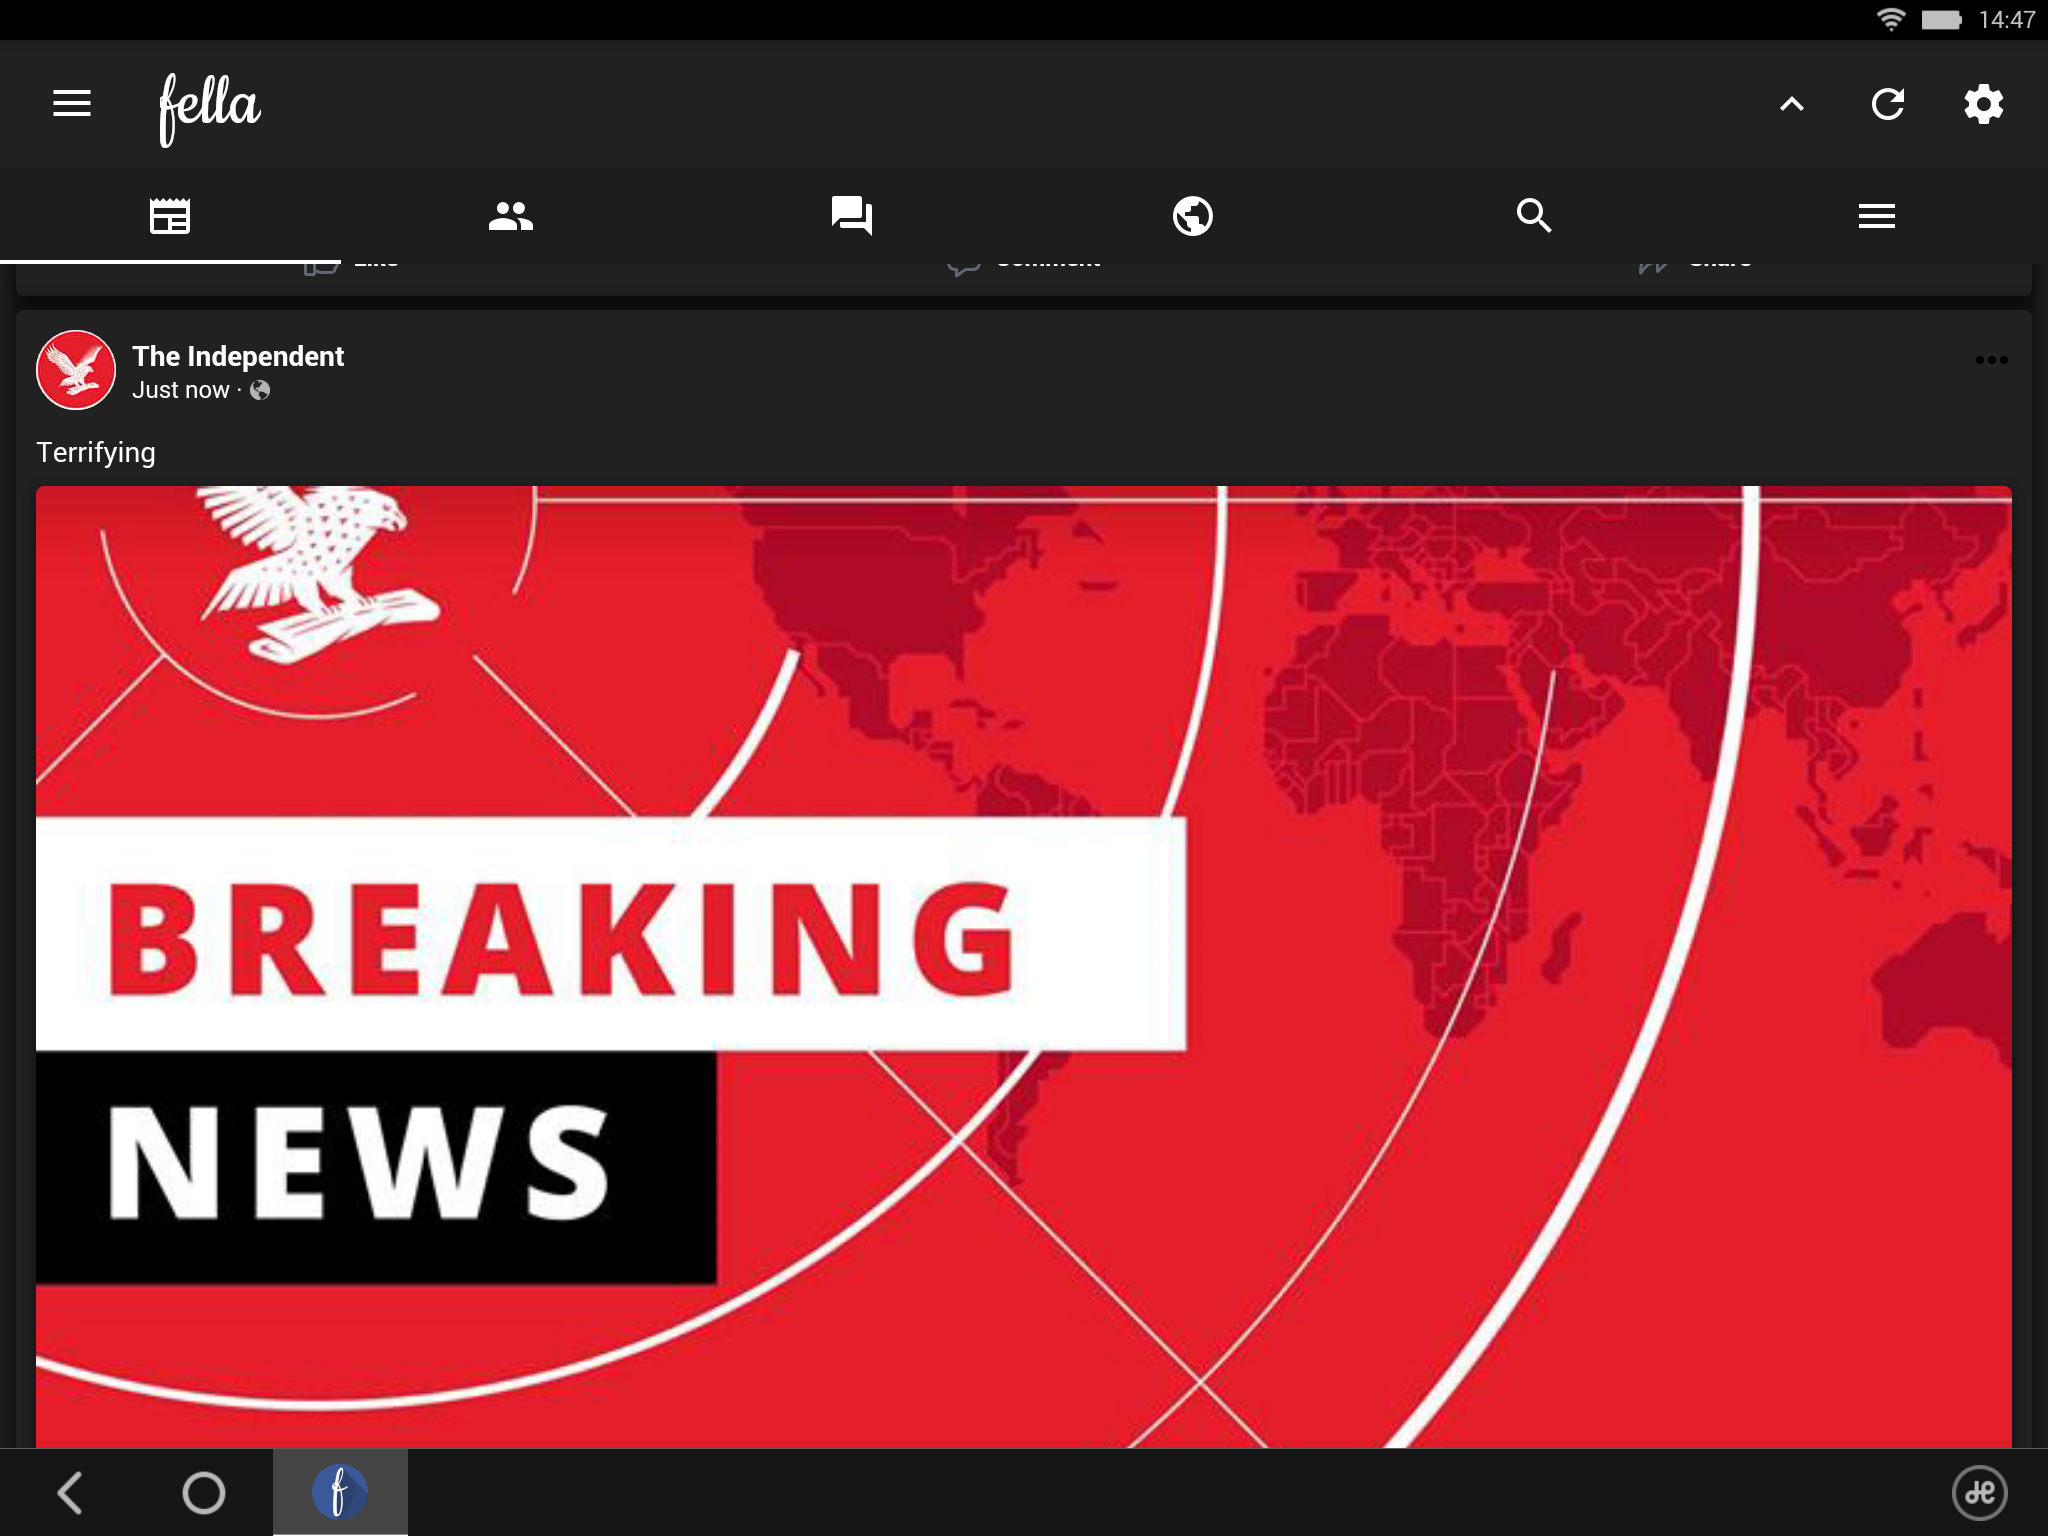The width and height of the screenshot is (2048, 1536).
Task: Open settings via gear icon
Action: tap(1983, 104)
